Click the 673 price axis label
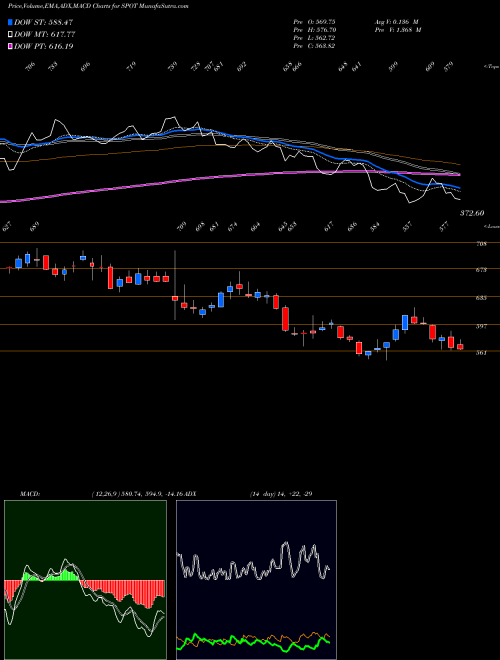This screenshot has width=500, height=660. coord(481,270)
